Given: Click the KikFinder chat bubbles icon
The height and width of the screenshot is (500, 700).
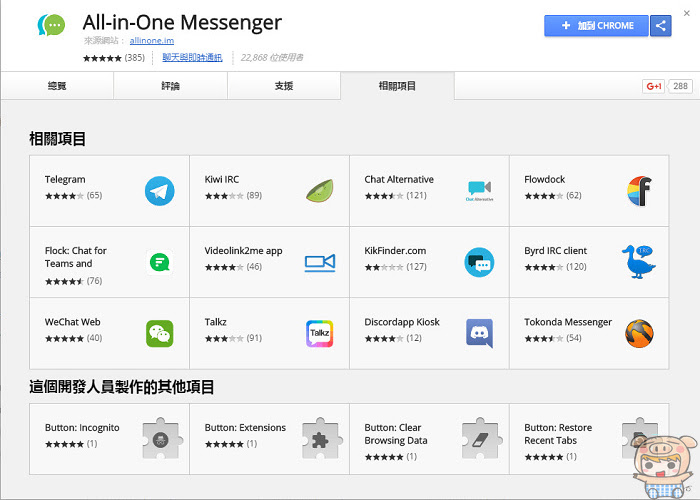Looking at the screenshot, I should tap(479, 262).
